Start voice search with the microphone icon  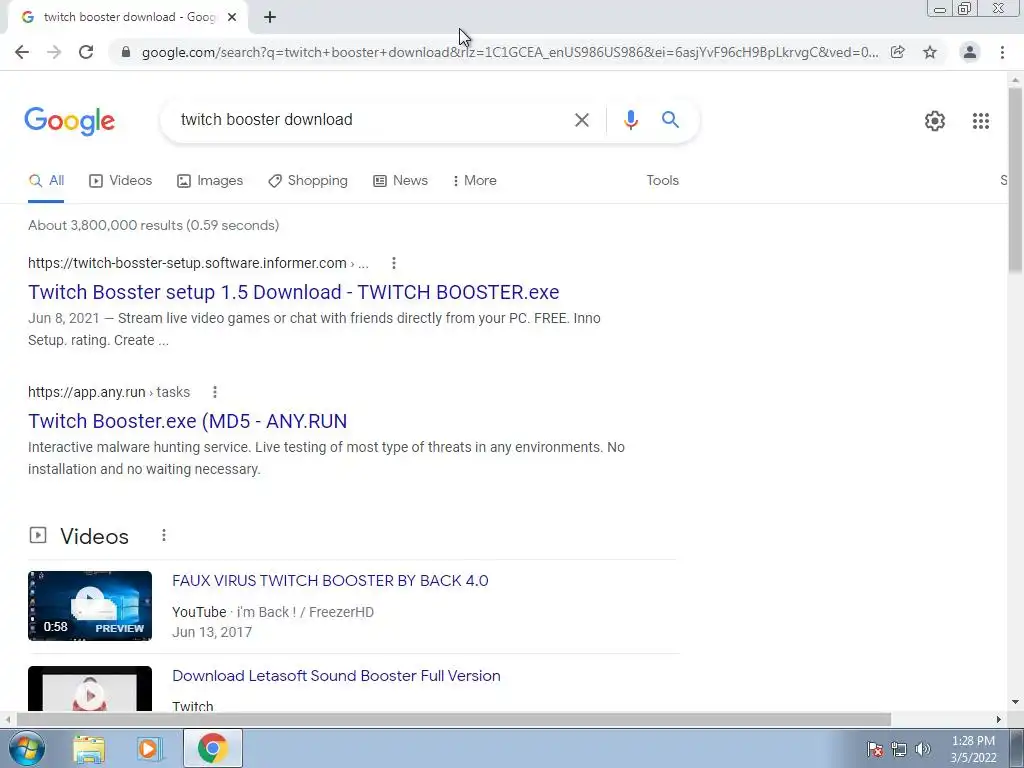(630, 120)
